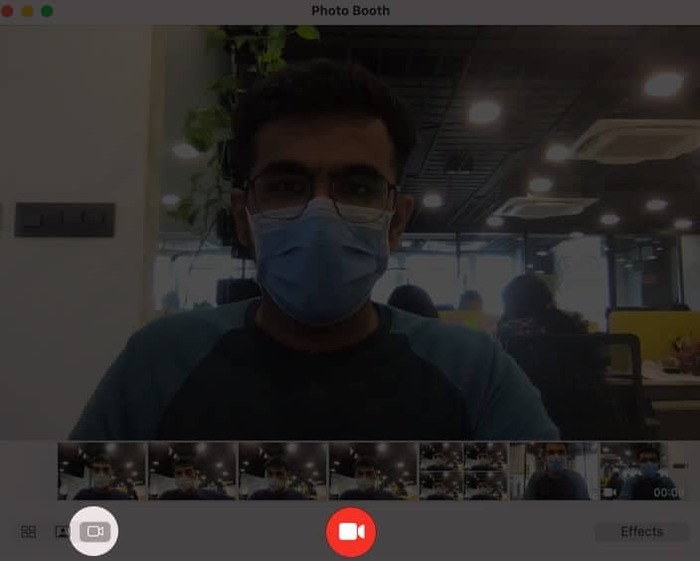Click the Photo Booth window title
This screenshot has width=700, height=561.
click(350, 10)
